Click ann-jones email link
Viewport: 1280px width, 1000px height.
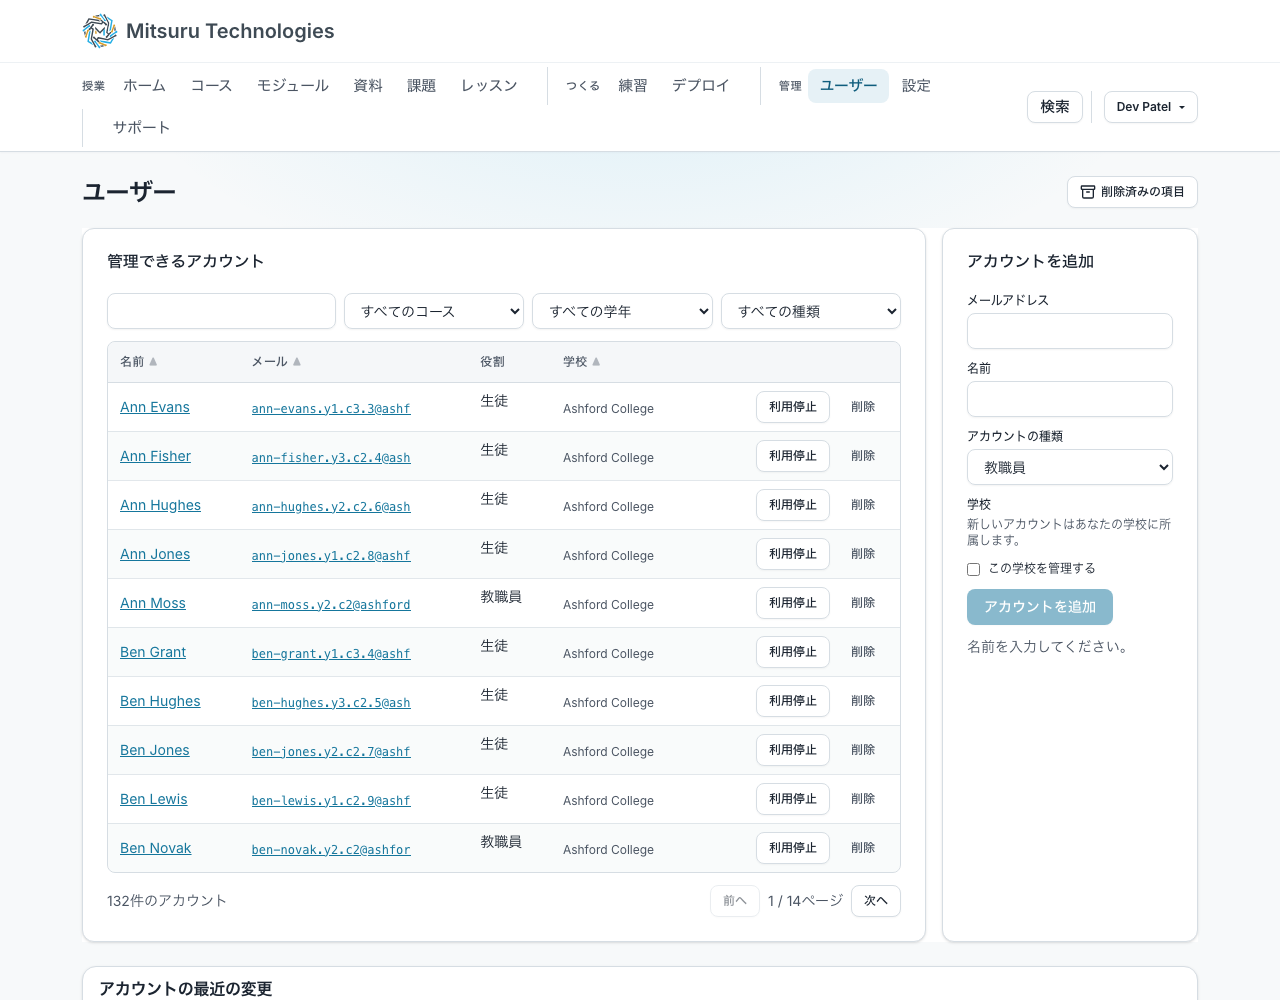pos(331,556)
